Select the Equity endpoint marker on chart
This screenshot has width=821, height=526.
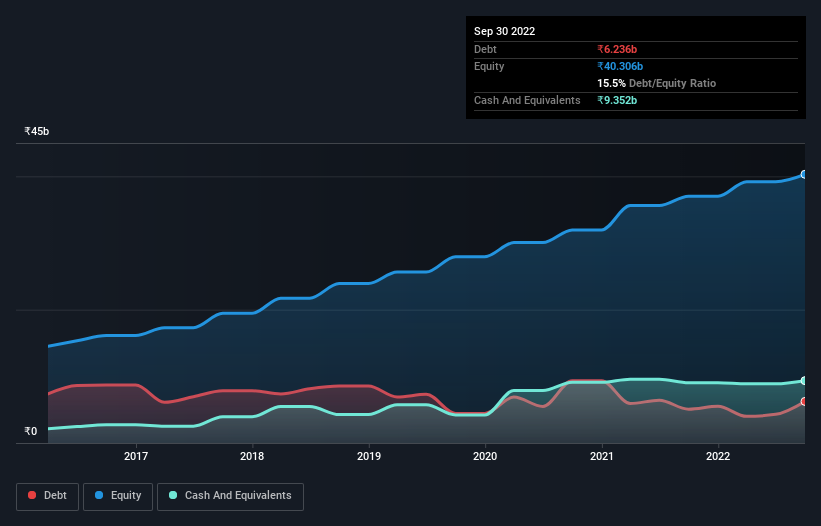click(x=804, y=174)
